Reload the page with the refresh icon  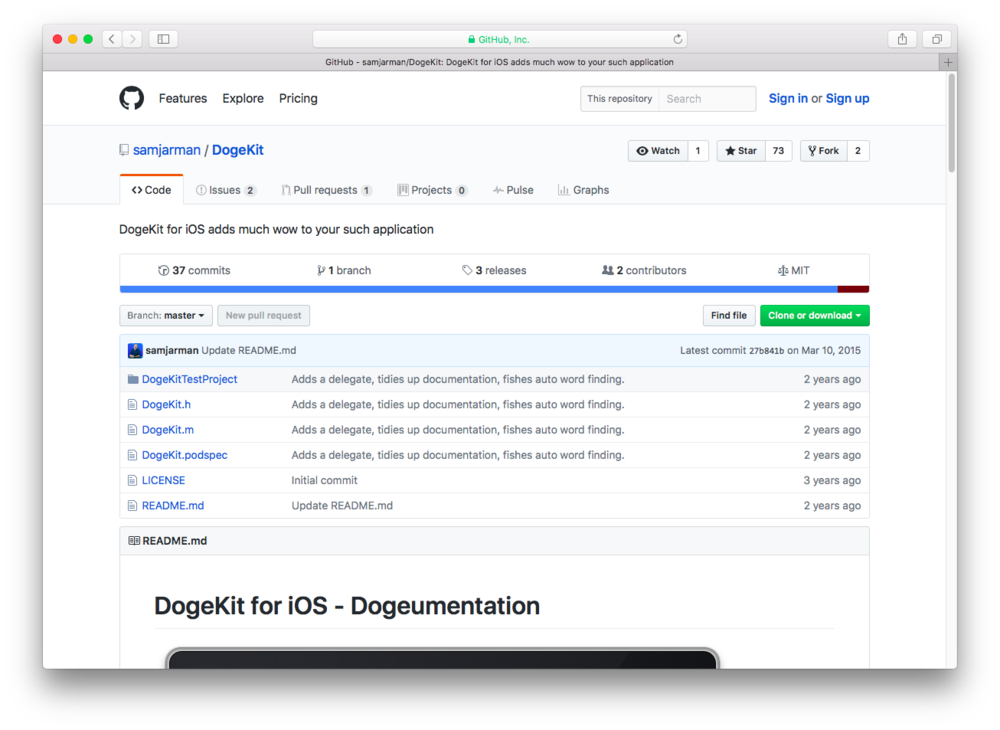coord(677,39)
